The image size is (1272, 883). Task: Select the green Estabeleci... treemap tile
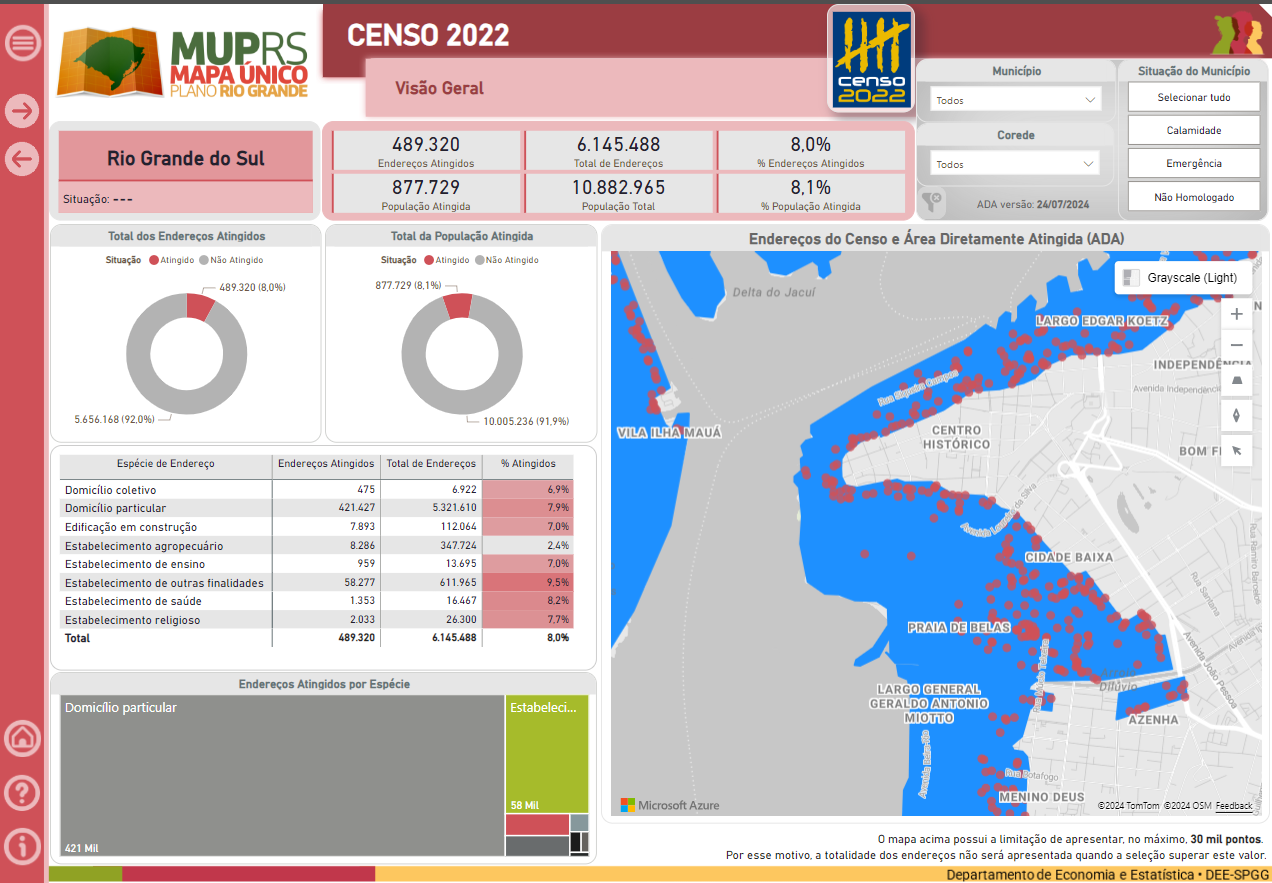[x=547, y=754]
